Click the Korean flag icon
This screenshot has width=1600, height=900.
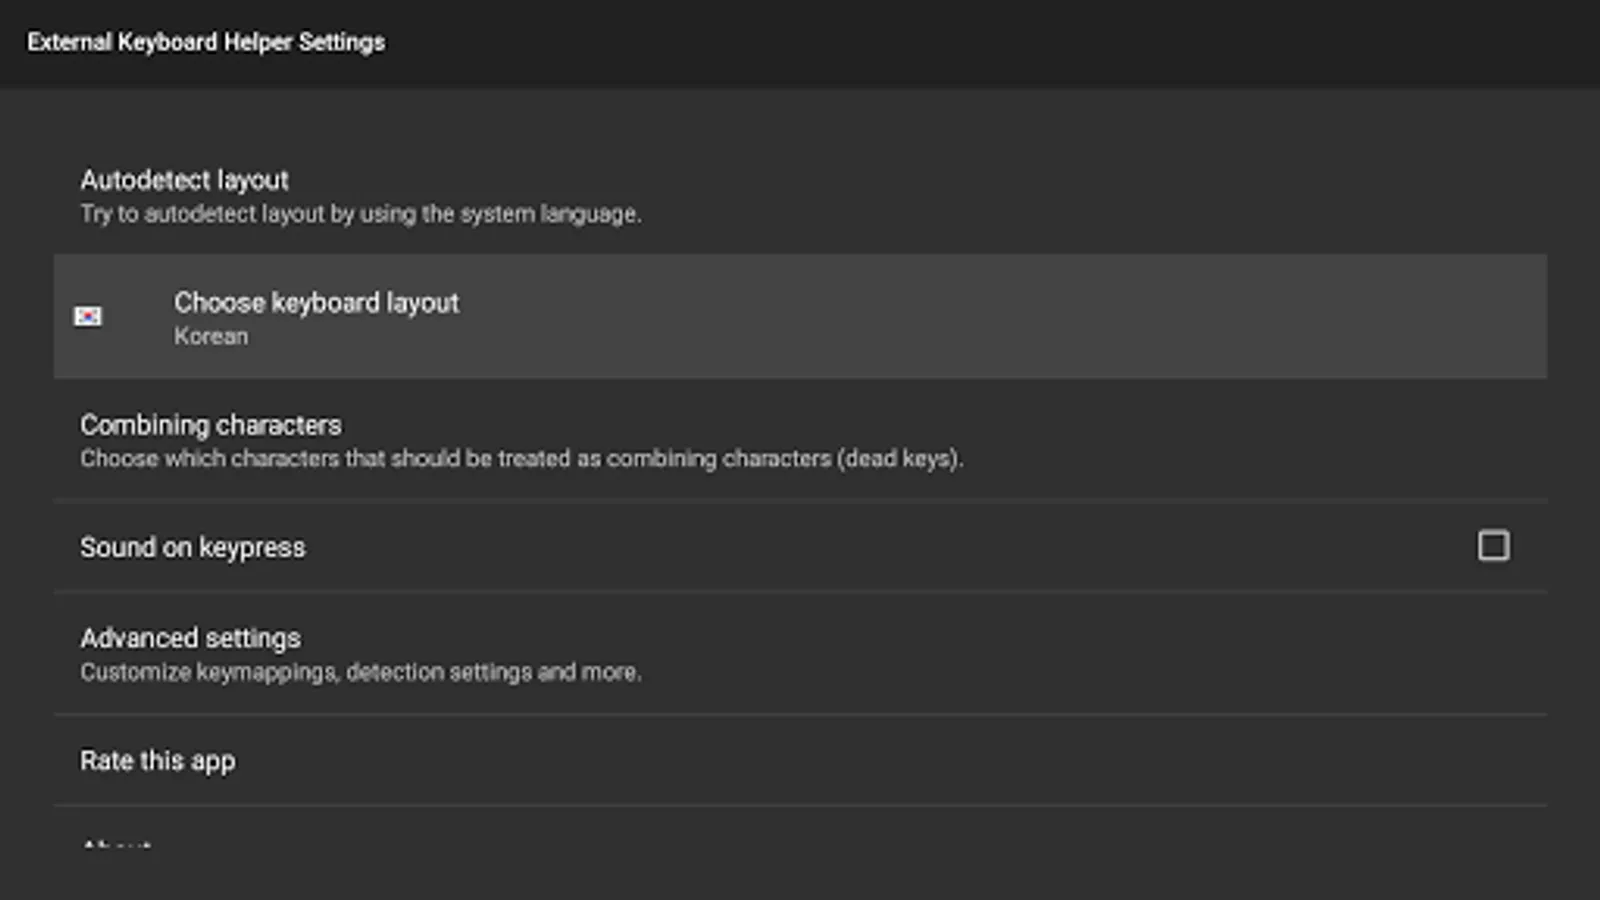[x=88, y=316]
